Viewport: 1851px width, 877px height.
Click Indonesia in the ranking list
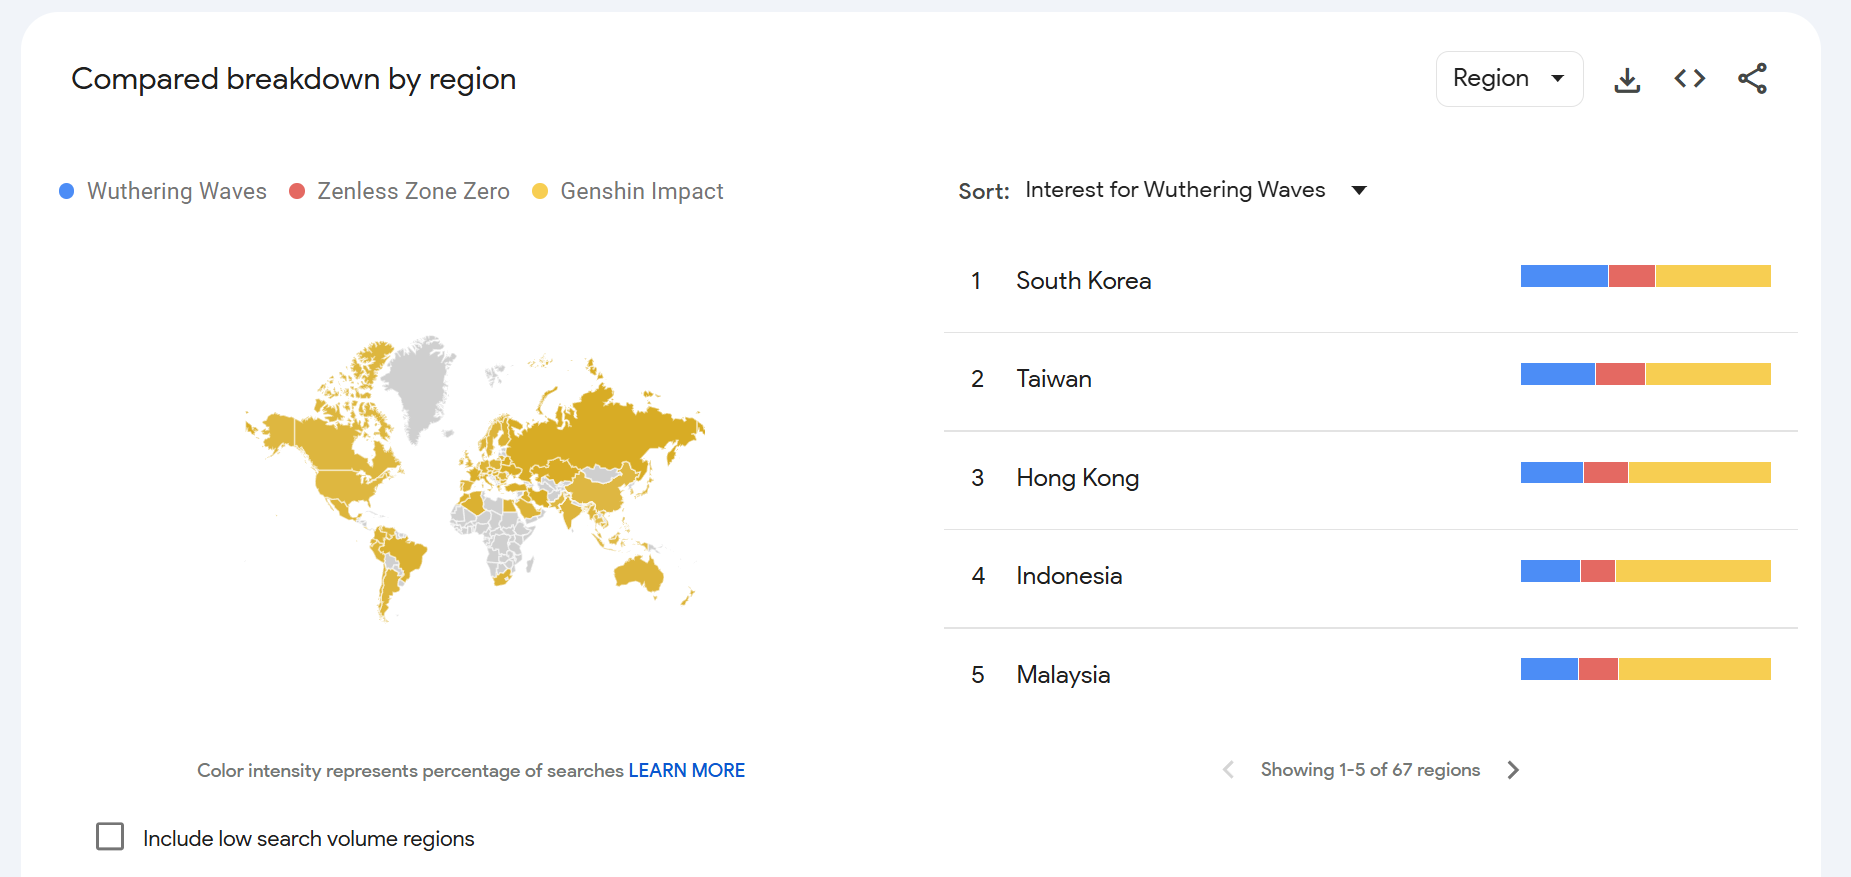tap(1068, 576)
